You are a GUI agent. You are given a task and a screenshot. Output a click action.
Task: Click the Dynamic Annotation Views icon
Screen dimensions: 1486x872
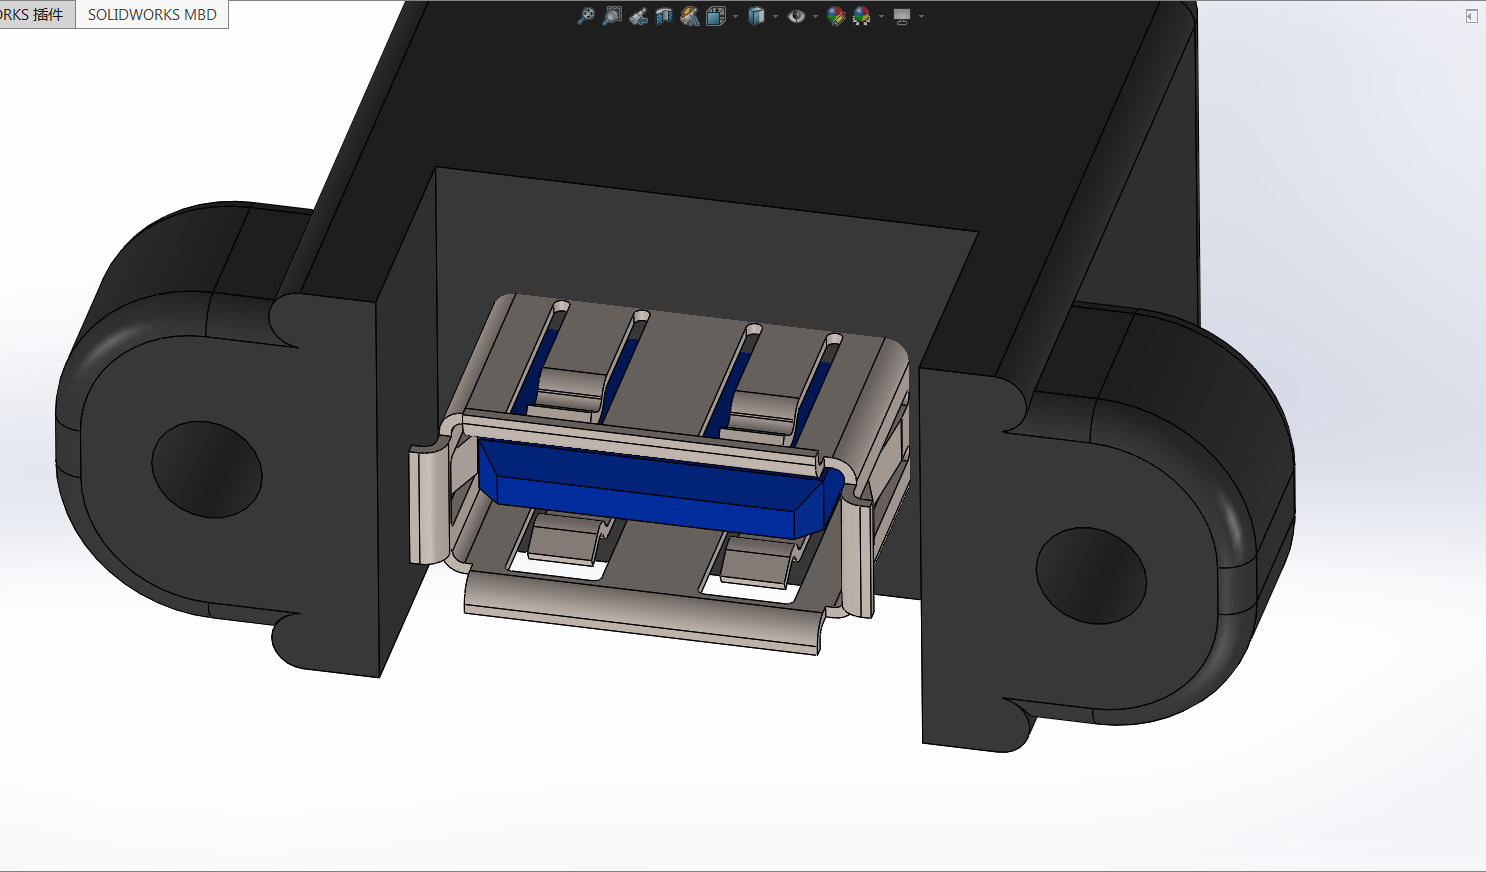click(x=690, y=16)
